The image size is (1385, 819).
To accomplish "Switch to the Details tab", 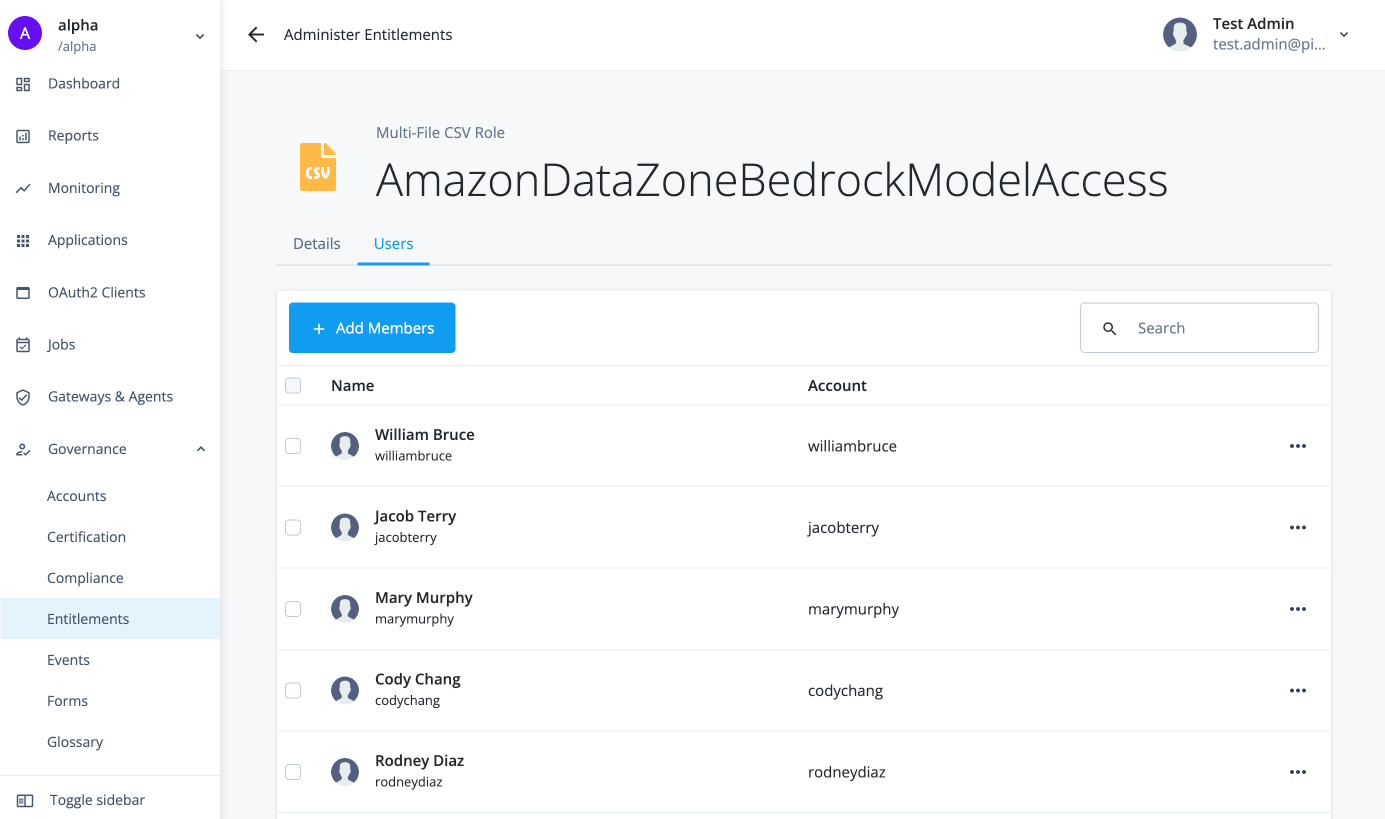I will coord(316,243).
